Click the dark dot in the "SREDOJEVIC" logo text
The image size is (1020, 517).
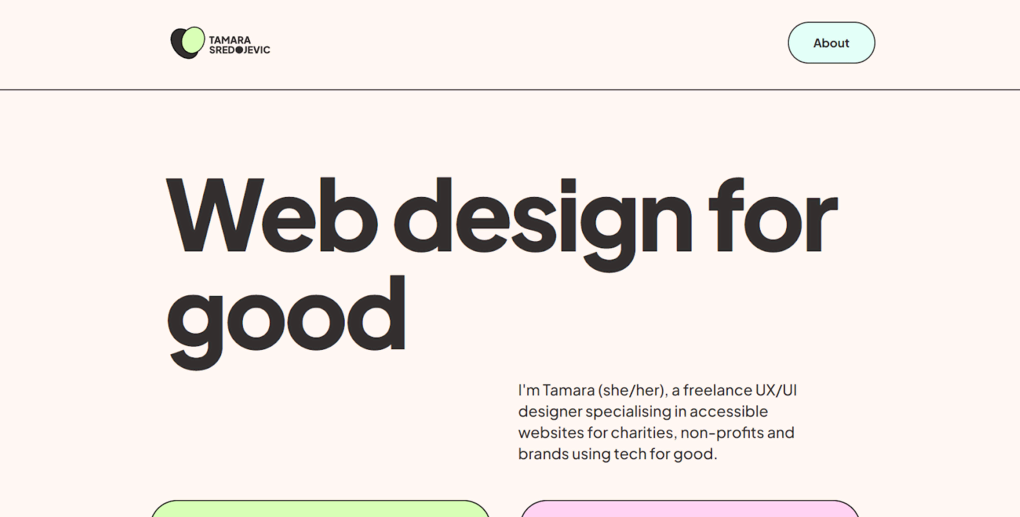(x=239, y=50)
